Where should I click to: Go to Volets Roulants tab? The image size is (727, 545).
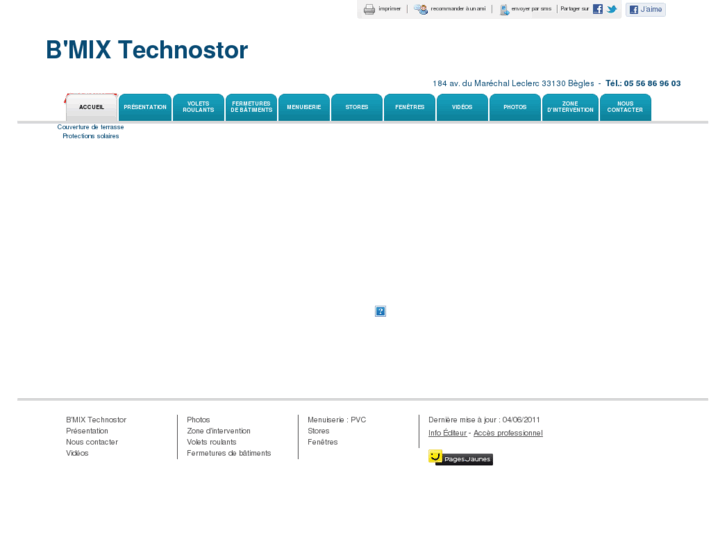(x=198, y=107)
